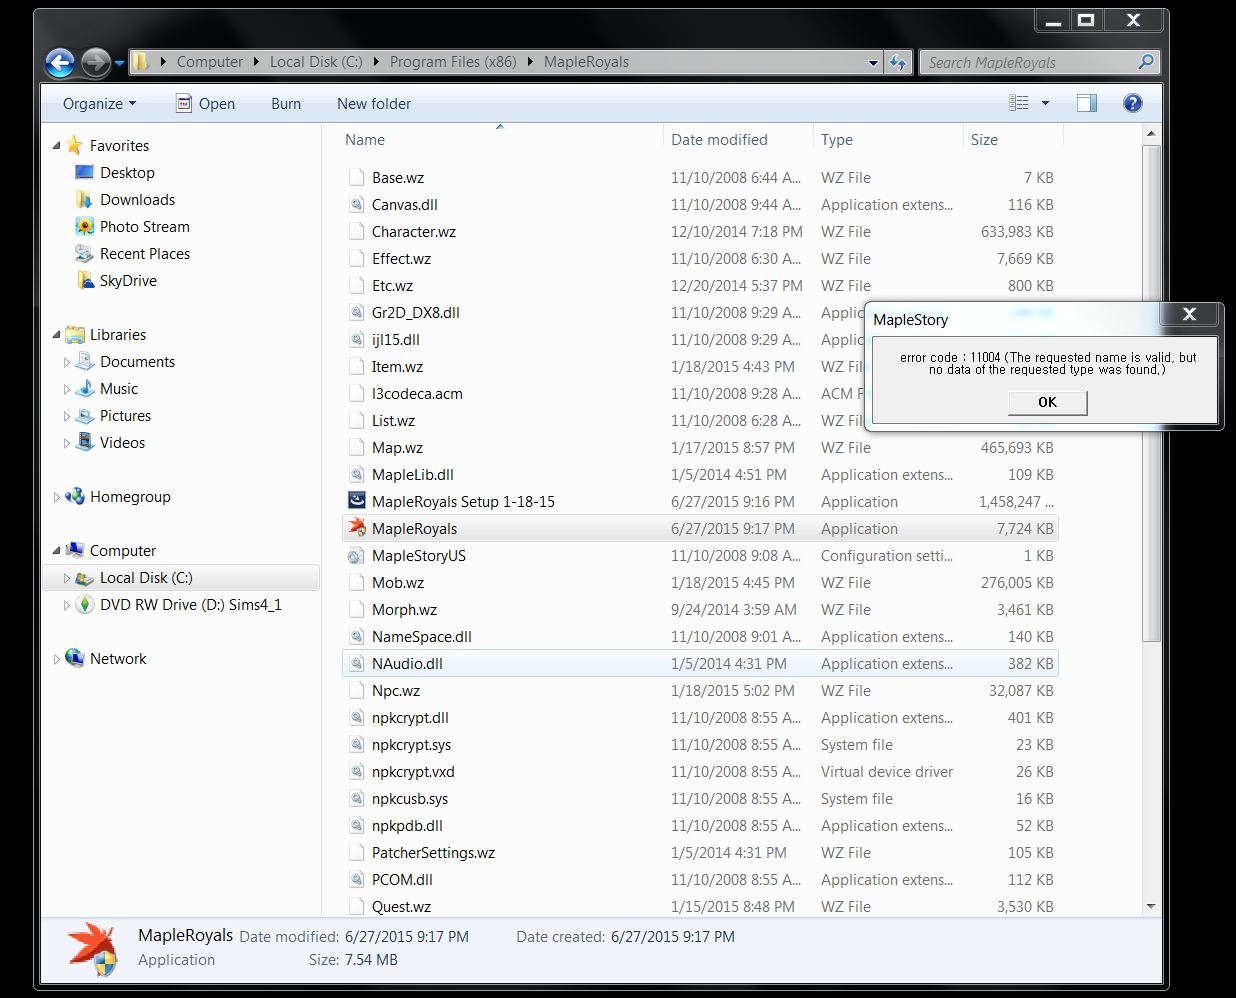Select the Pictures library item
1236x998 pixels.
(125, 416)
